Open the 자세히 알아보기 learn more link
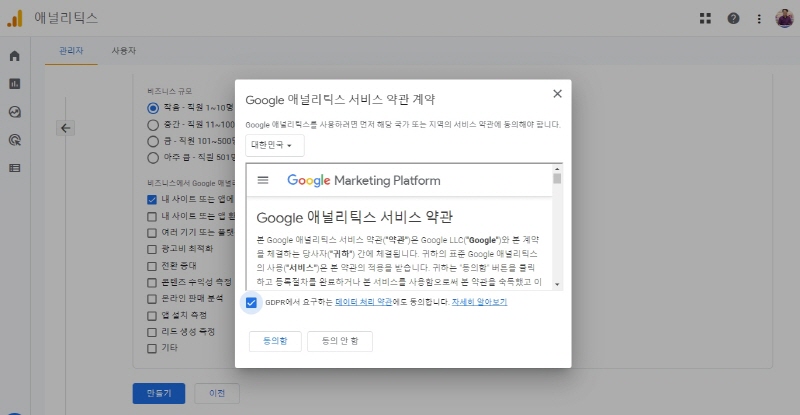The height and width of the screenshot is (415, 800). [479, 302]
